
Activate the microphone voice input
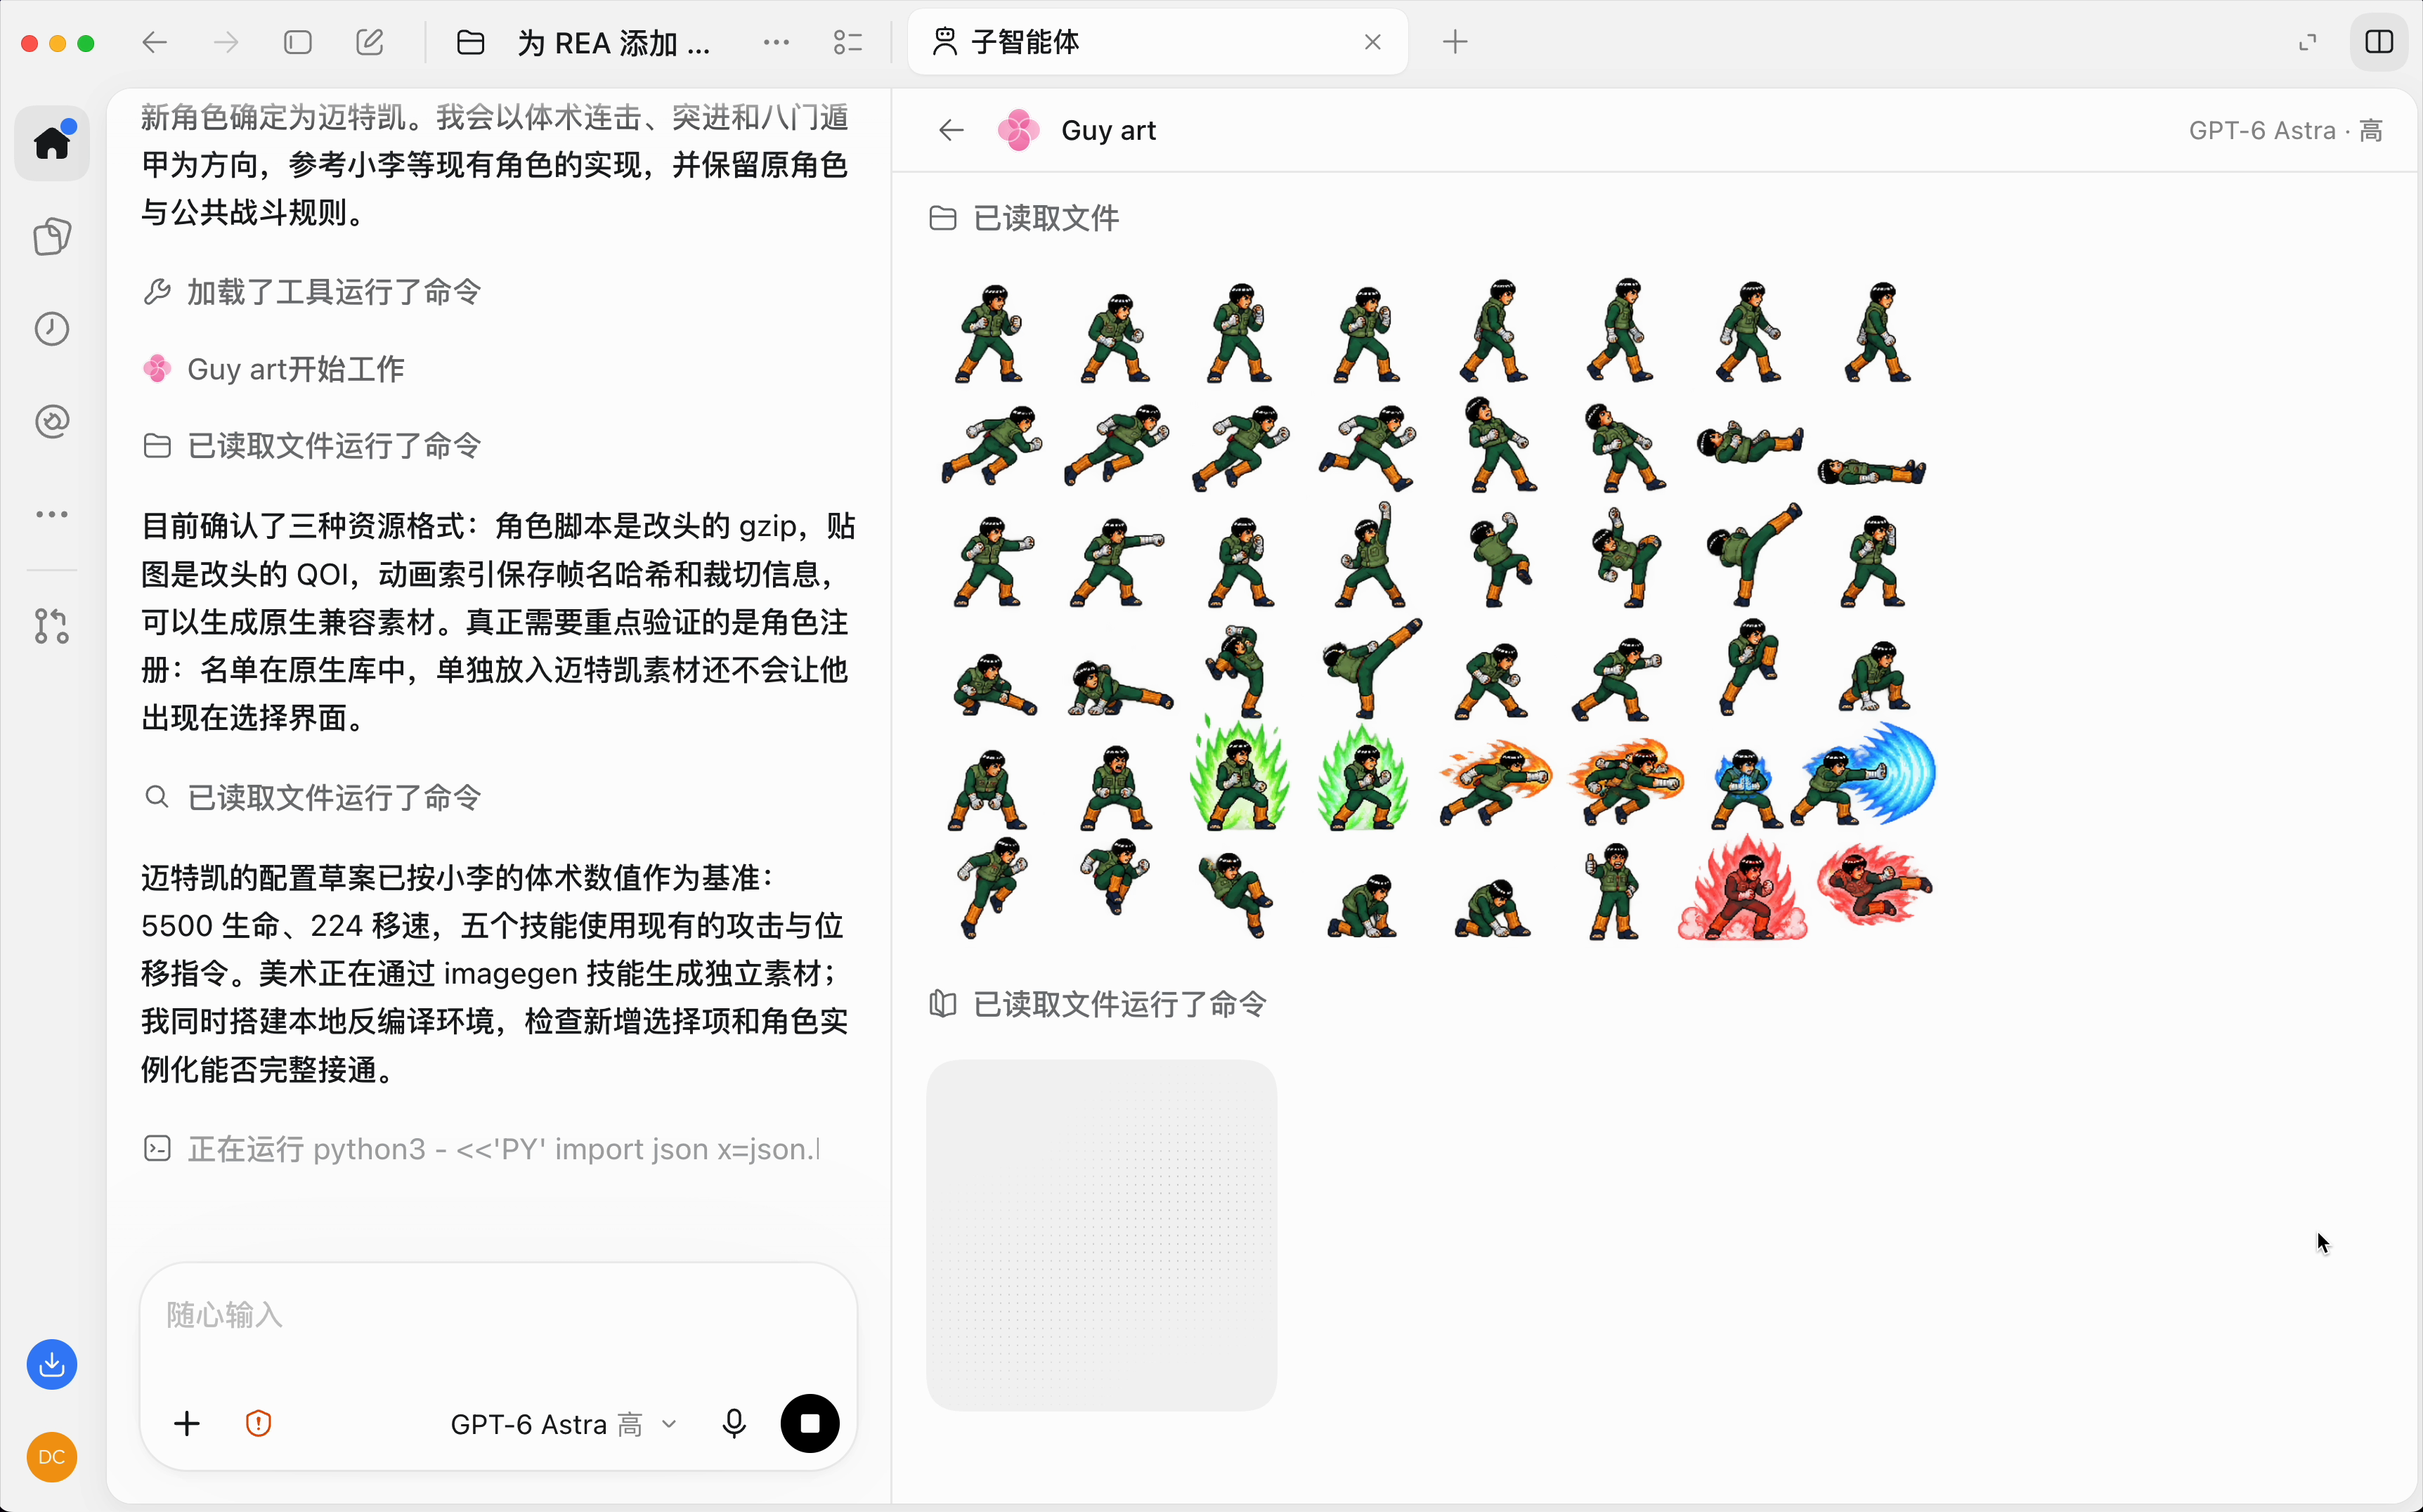tap(734, 1424)
